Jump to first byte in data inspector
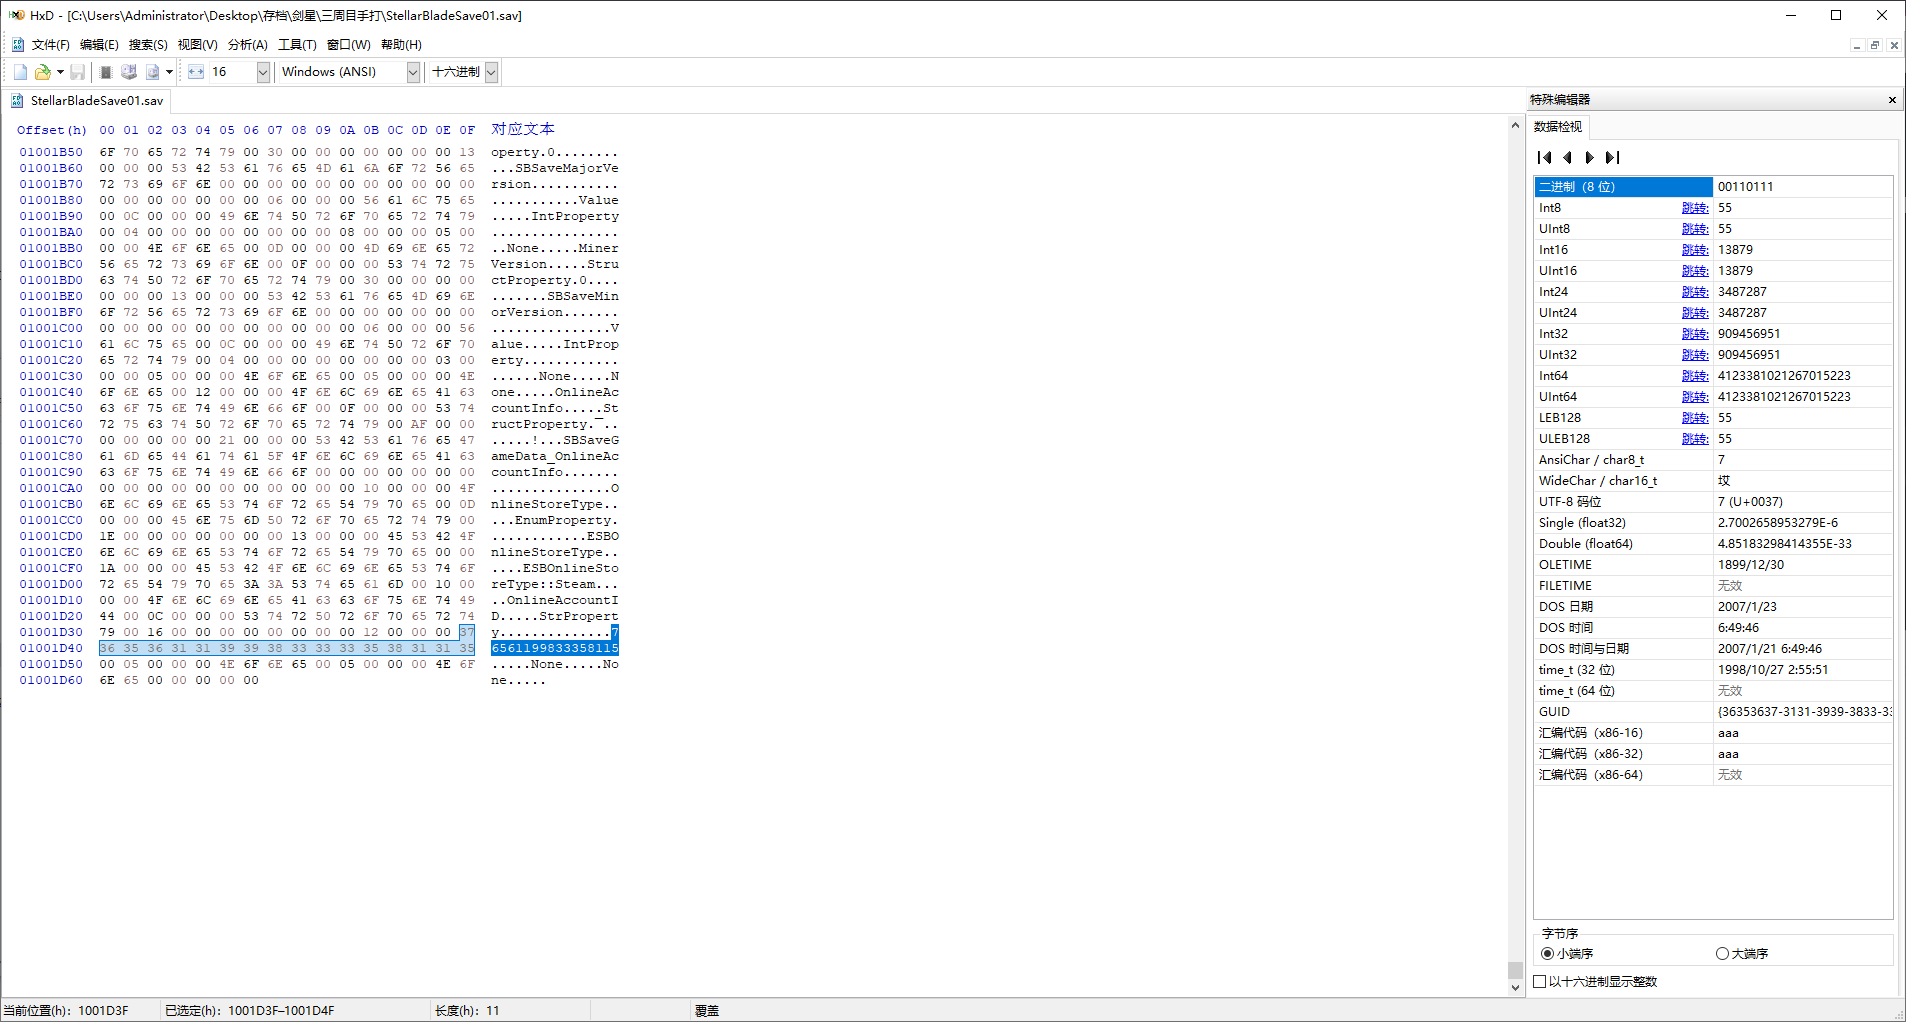The width and height of the screenshot is (1906, 1022). 1545,157
